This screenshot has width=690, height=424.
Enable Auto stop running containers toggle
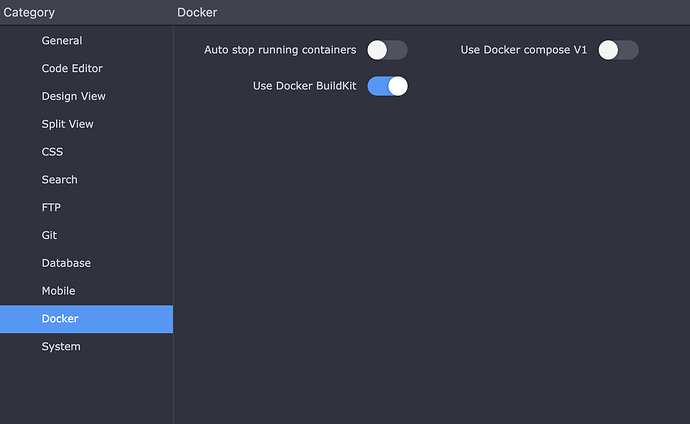(387, 50)
